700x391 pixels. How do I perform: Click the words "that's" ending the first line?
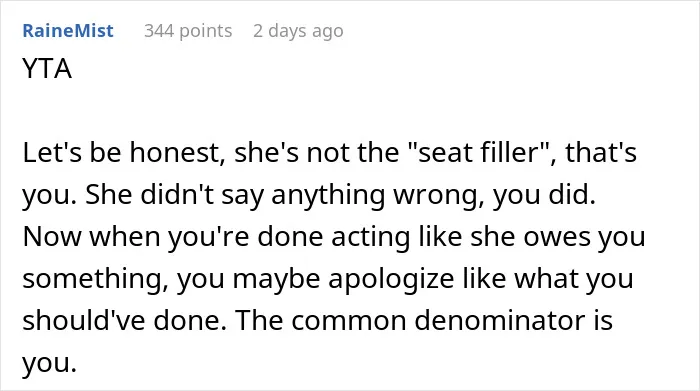pos(600,152)
